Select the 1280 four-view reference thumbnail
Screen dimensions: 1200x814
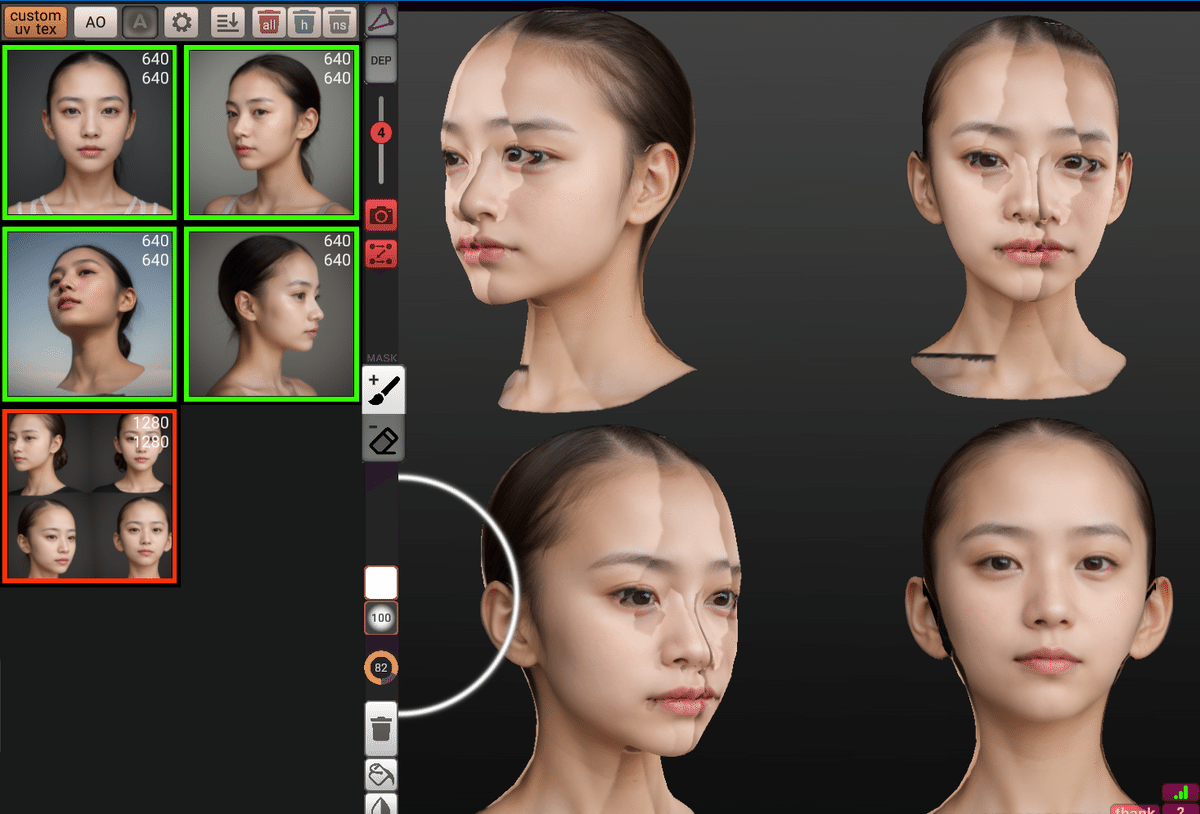[90, 497]
